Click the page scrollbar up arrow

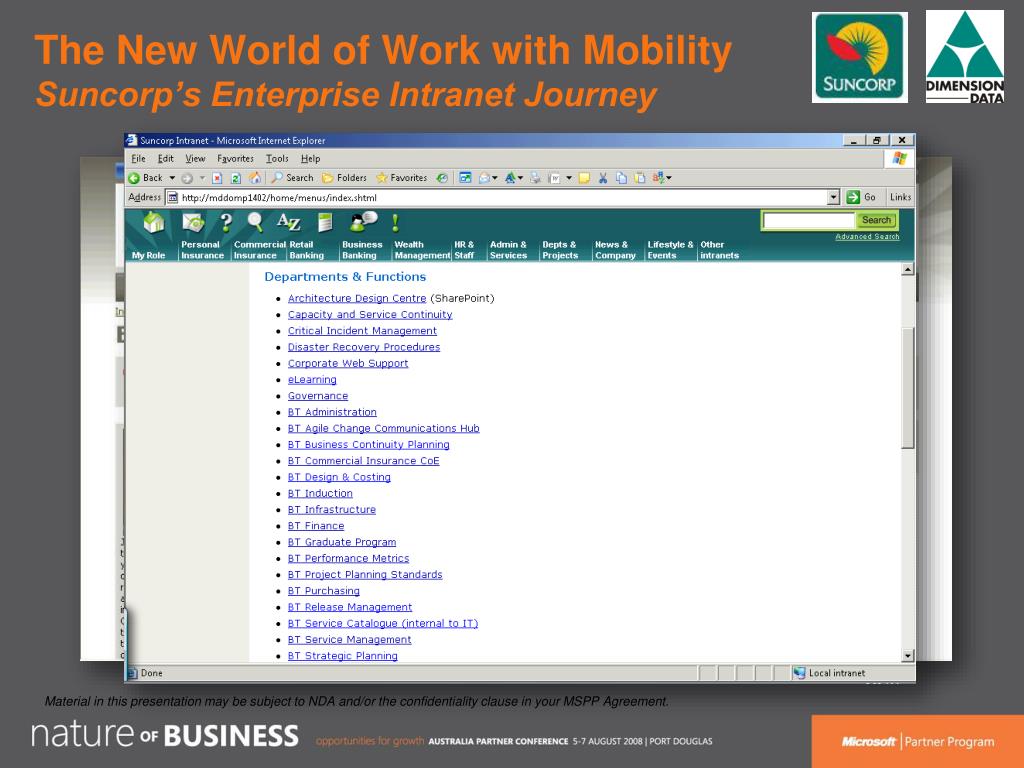click(x=907, y=269)
